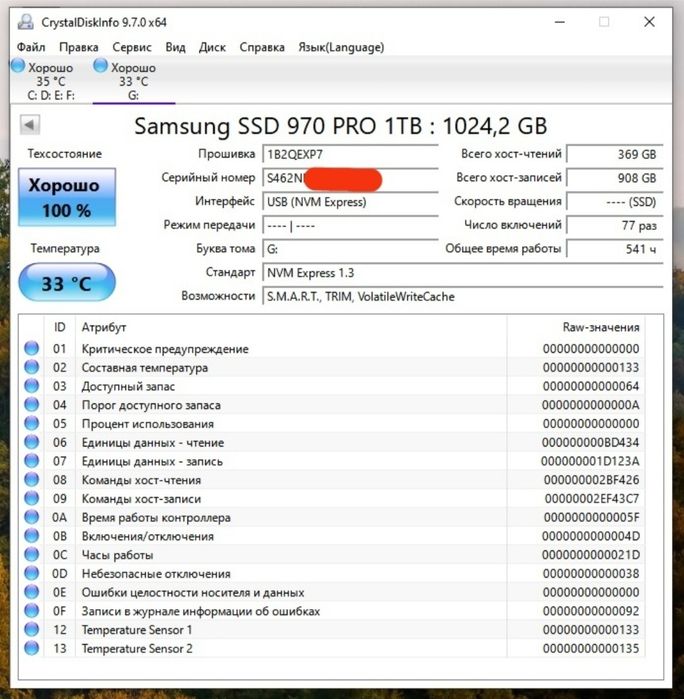Click the Всего хост-записей value 908 GB
Image resolution: width=684 pixels, height=699 pixels.
(615, 178)
